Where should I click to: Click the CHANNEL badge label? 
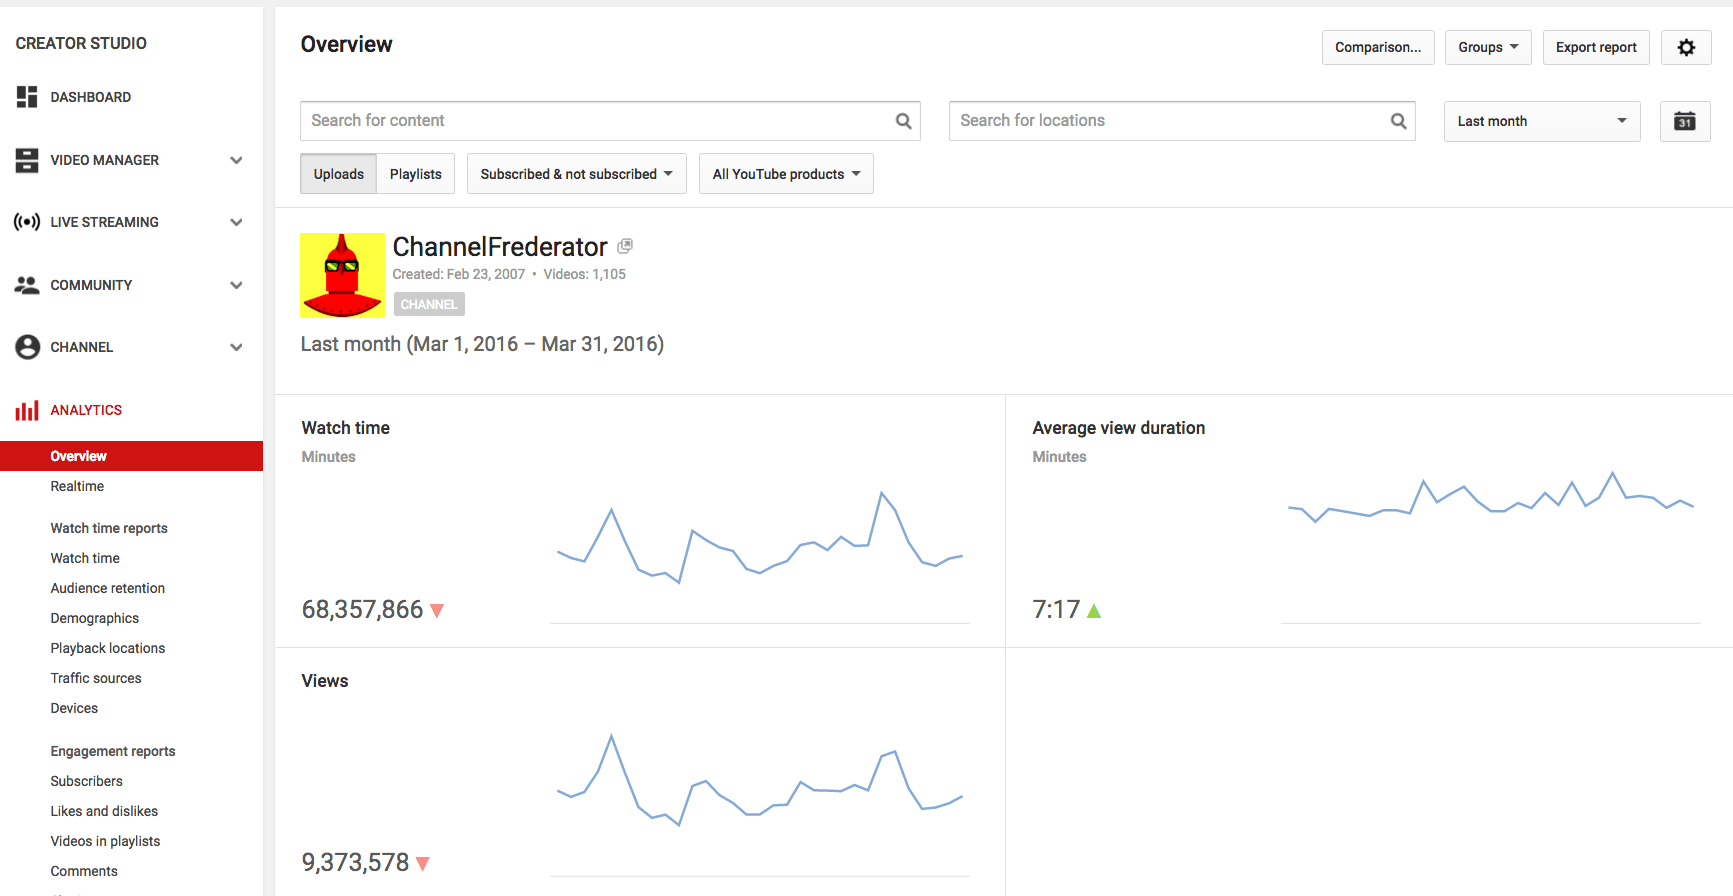[429, 304]
